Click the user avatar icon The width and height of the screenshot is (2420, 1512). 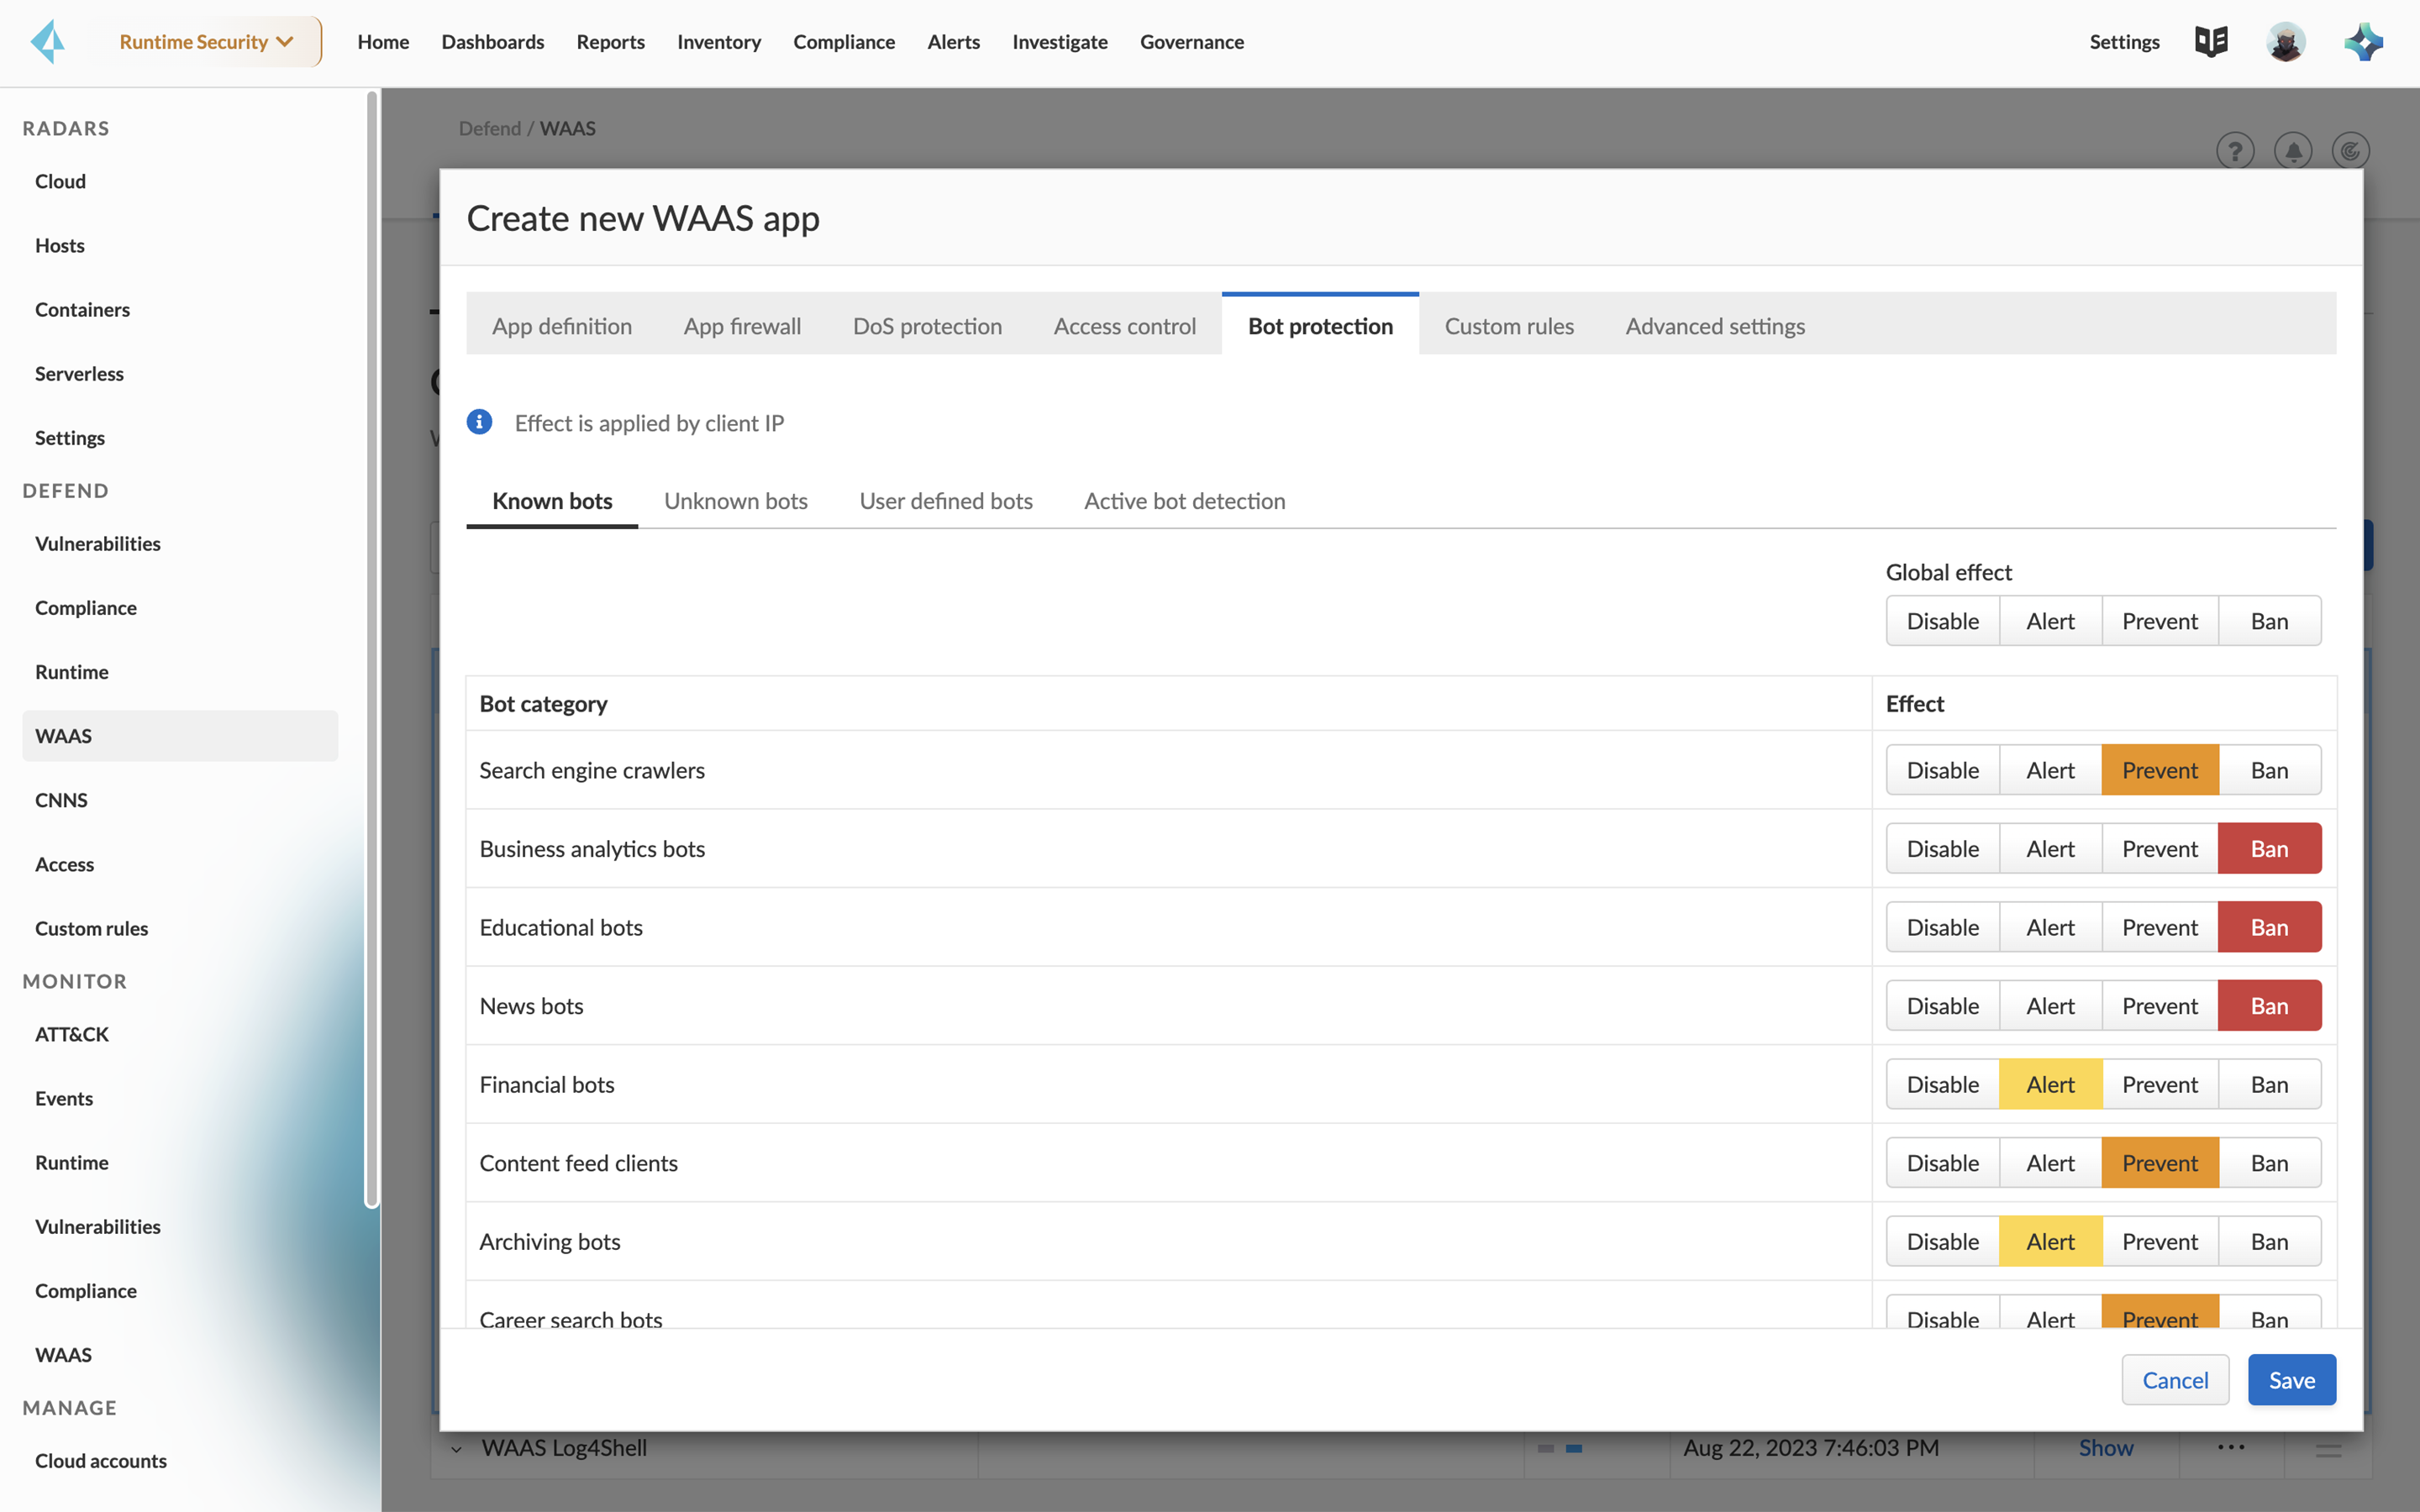click(2285, 42)
